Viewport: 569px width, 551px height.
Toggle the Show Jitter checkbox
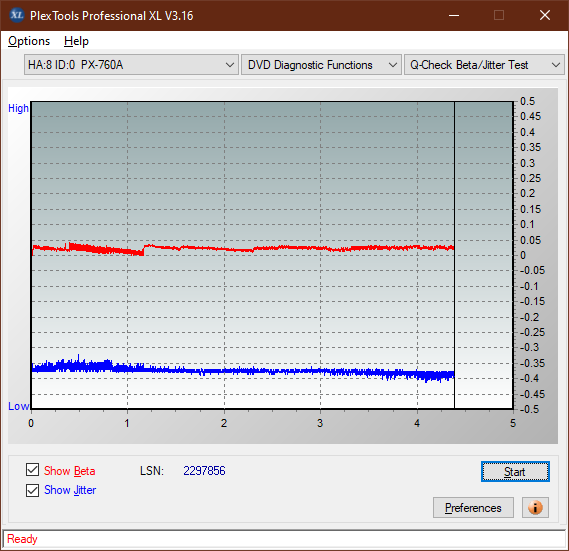tap(32, 490)
